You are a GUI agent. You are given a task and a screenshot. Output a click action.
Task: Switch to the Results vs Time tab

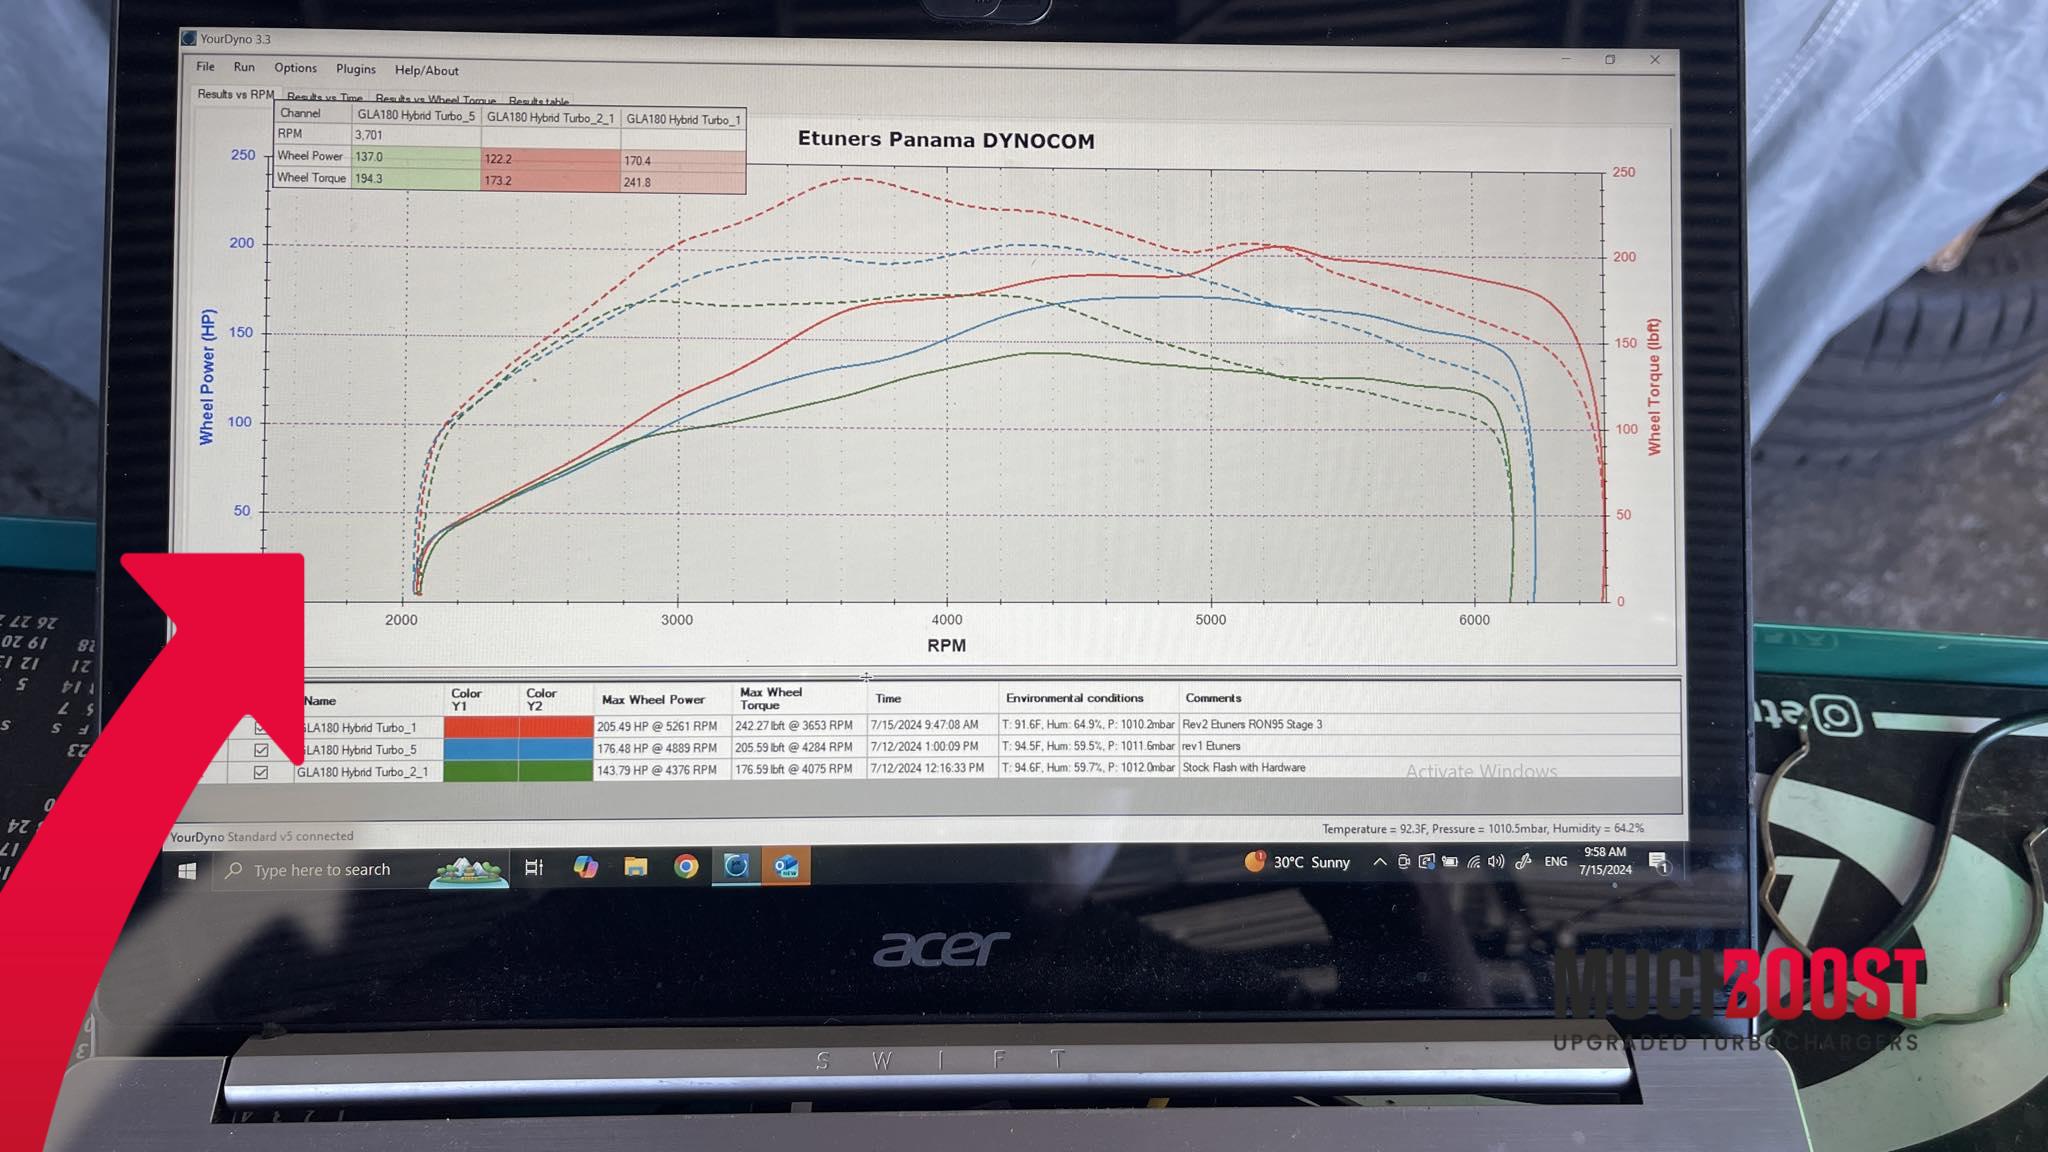pyautogui.click(x=324, y=98)
